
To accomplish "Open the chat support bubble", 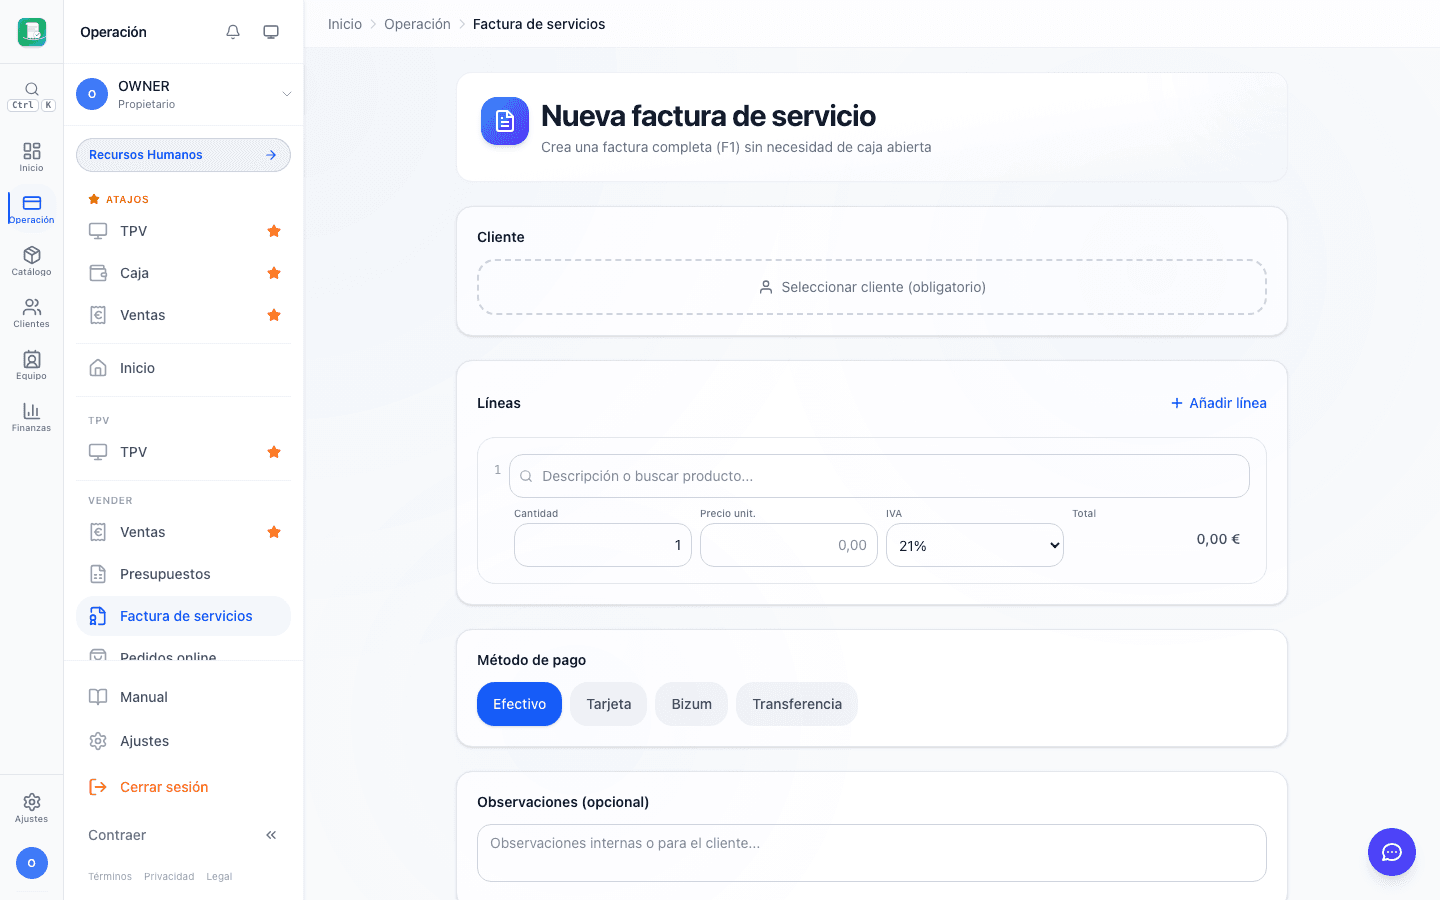I will pos(1392,852).
